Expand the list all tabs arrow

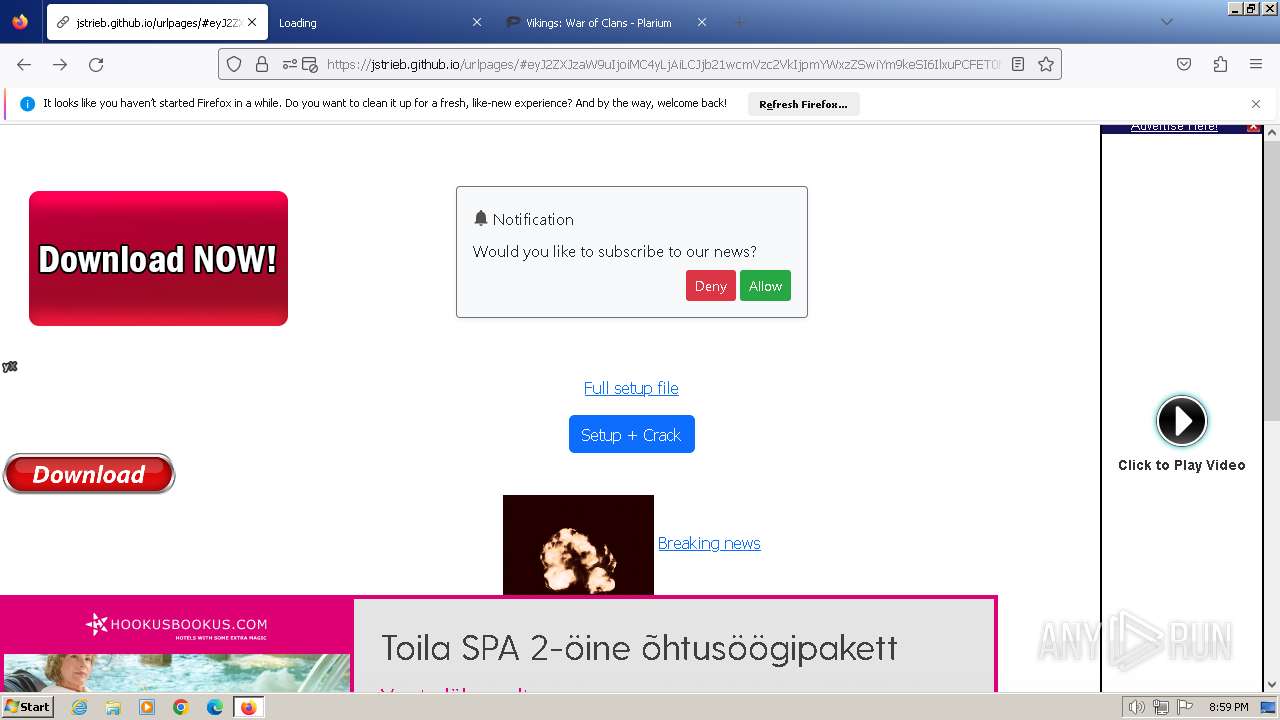point(1166,22)
